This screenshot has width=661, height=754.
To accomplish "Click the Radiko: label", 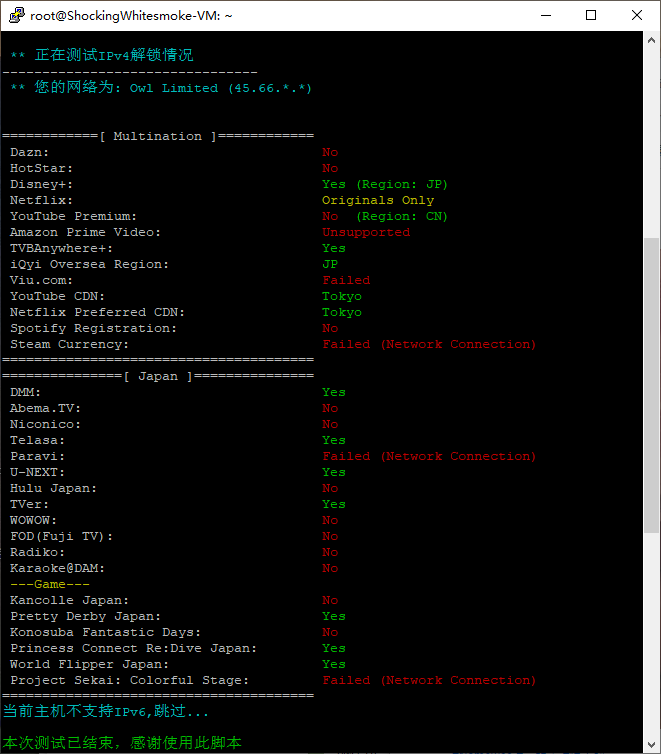I will 37,553.
